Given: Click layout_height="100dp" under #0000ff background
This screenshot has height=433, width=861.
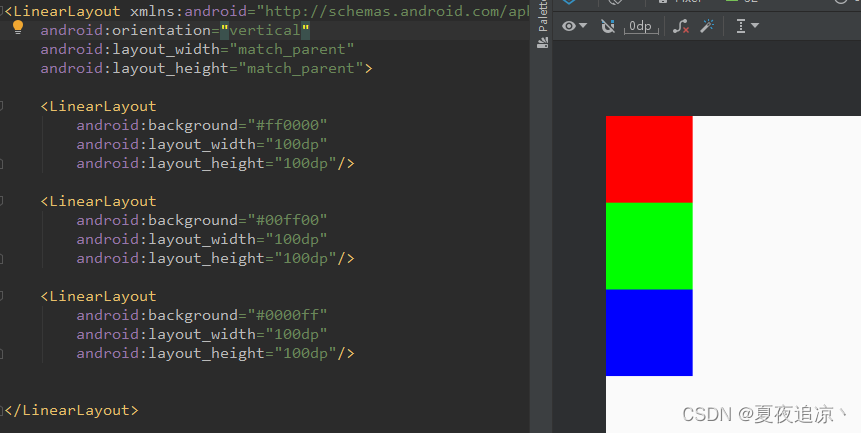Looking at the screenshot, I should click(216, 353).
